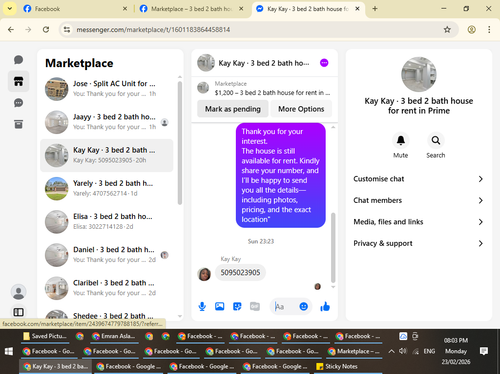
Task: Expand Media, files and links section
Action: click(x=419, y=222)
